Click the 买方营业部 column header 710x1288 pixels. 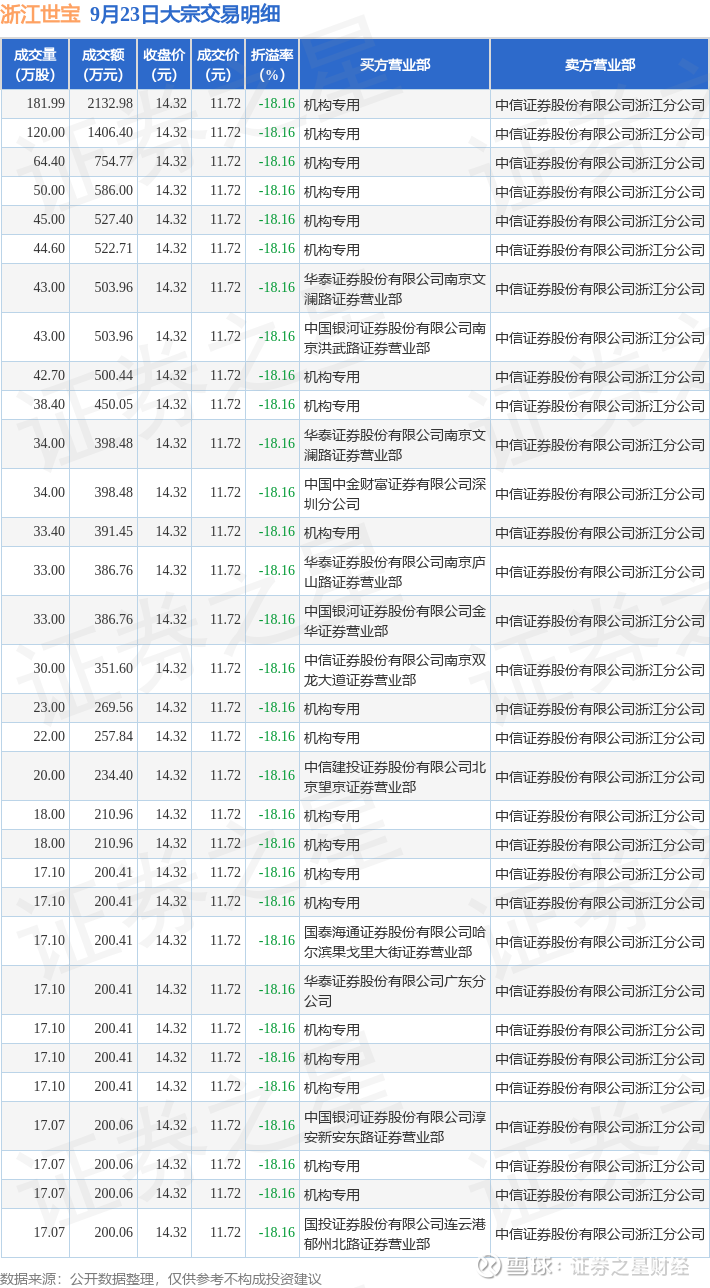pyautogui.click(x=395, y=65)
